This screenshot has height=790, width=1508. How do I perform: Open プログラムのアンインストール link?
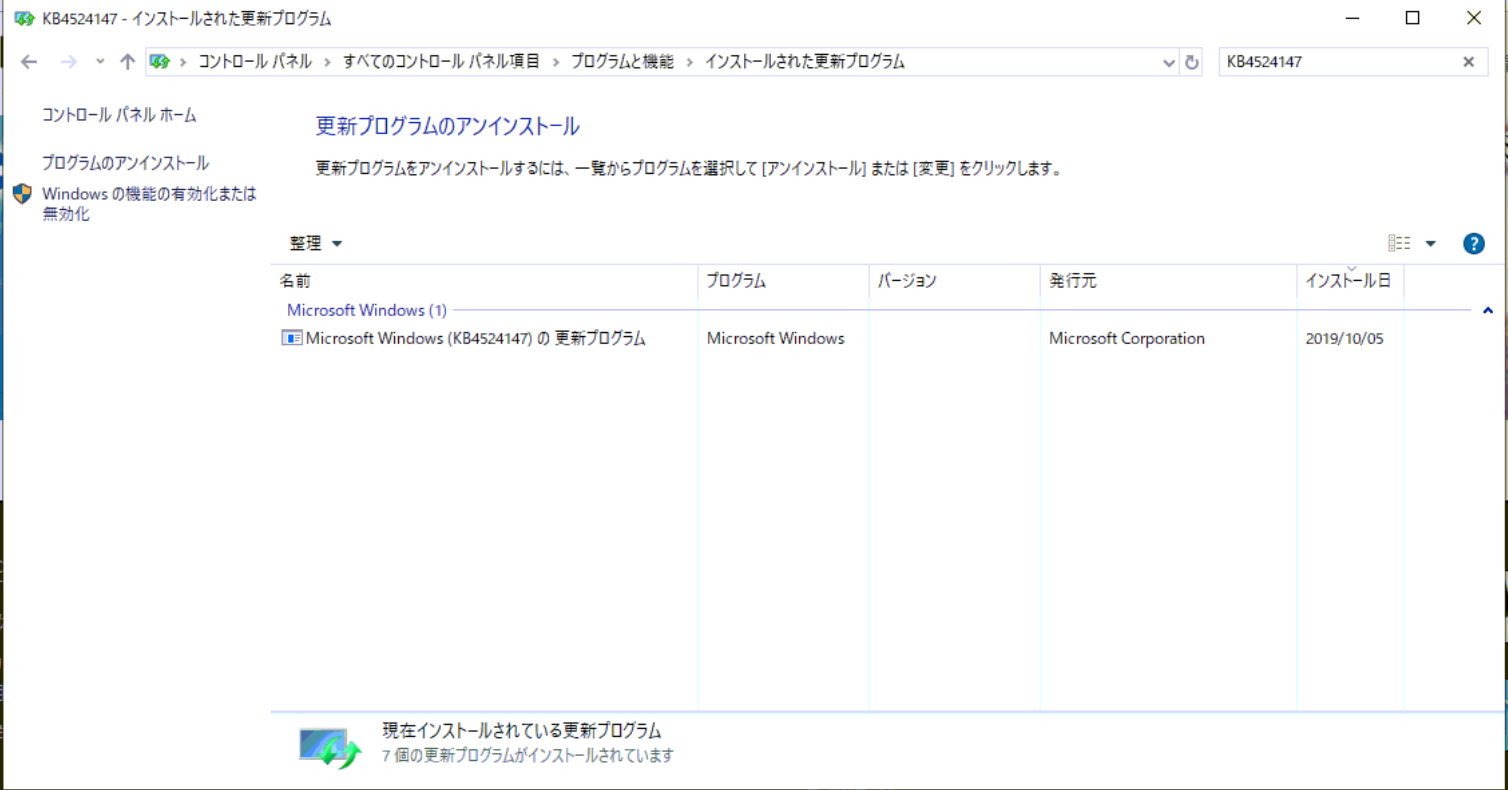(x=125, y=163)
